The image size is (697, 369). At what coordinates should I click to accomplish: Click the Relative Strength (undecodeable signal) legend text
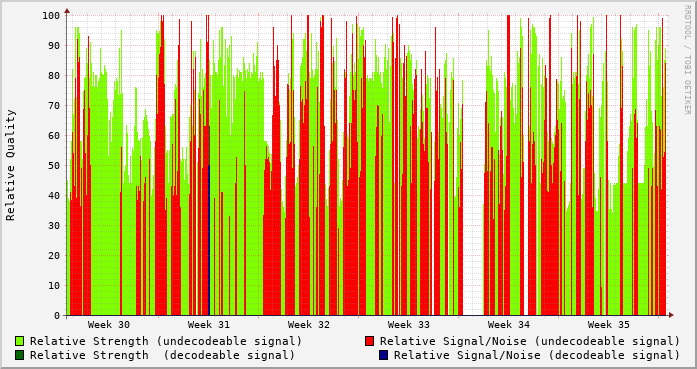[x=166, y=341]
